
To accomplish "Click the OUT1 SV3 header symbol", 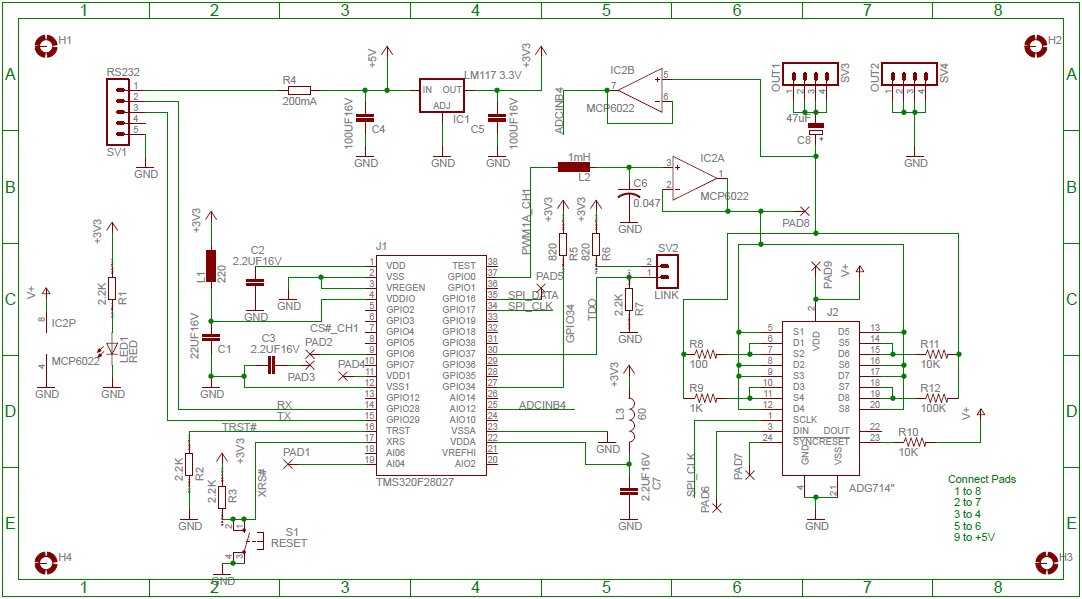I will click(x=812, y=75).
